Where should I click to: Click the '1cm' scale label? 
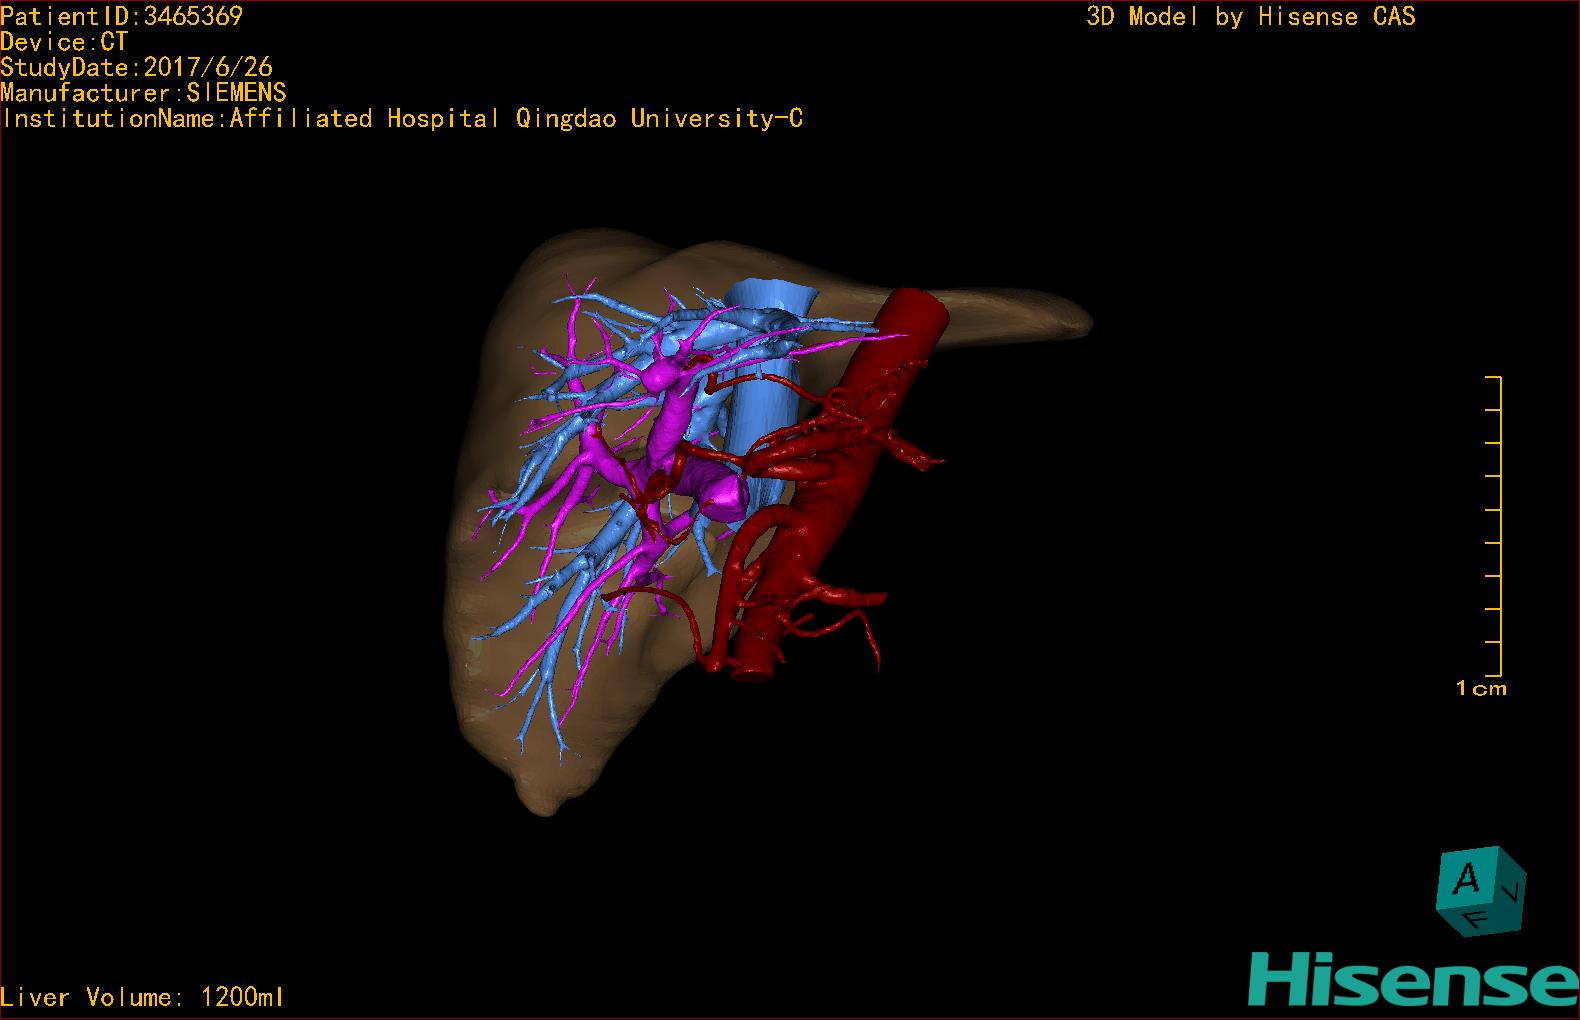tap(1481, 688)
